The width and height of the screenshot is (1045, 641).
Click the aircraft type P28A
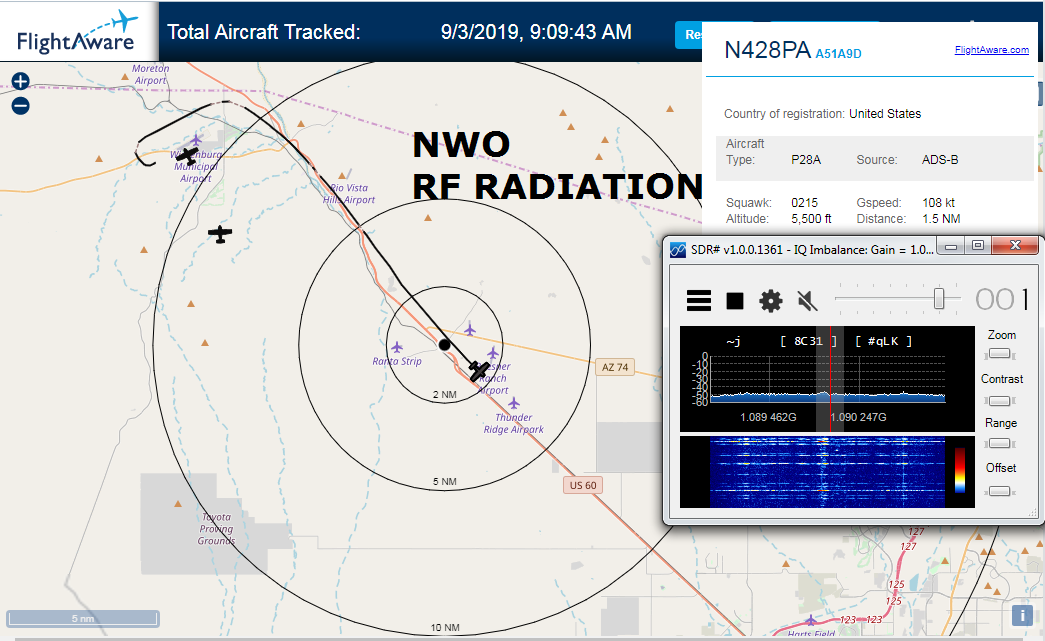tap(806, 160)
